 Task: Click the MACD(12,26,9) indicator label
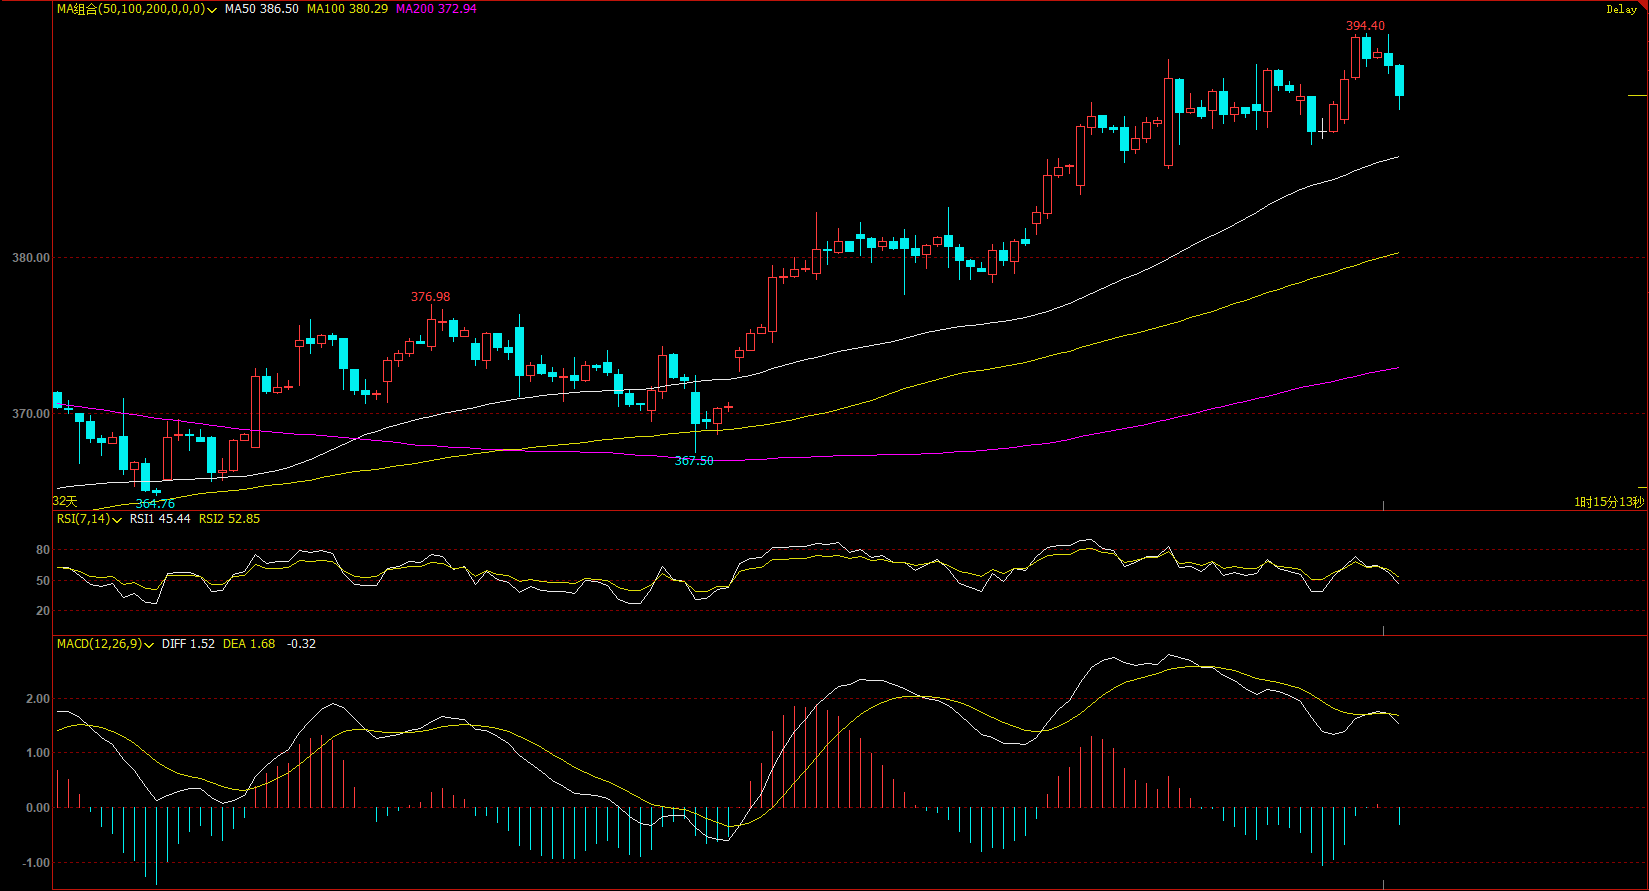click(x=99, y=644)
